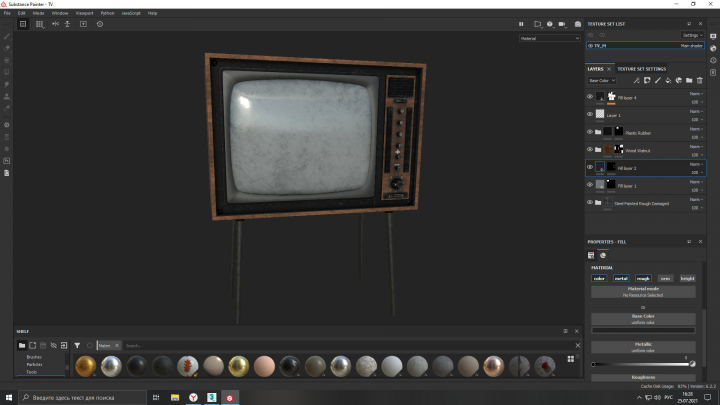Image resolution: width=720 pixels, height=405 pixels.
Task: Toggle the rough material channel
Action: (643, 278)
